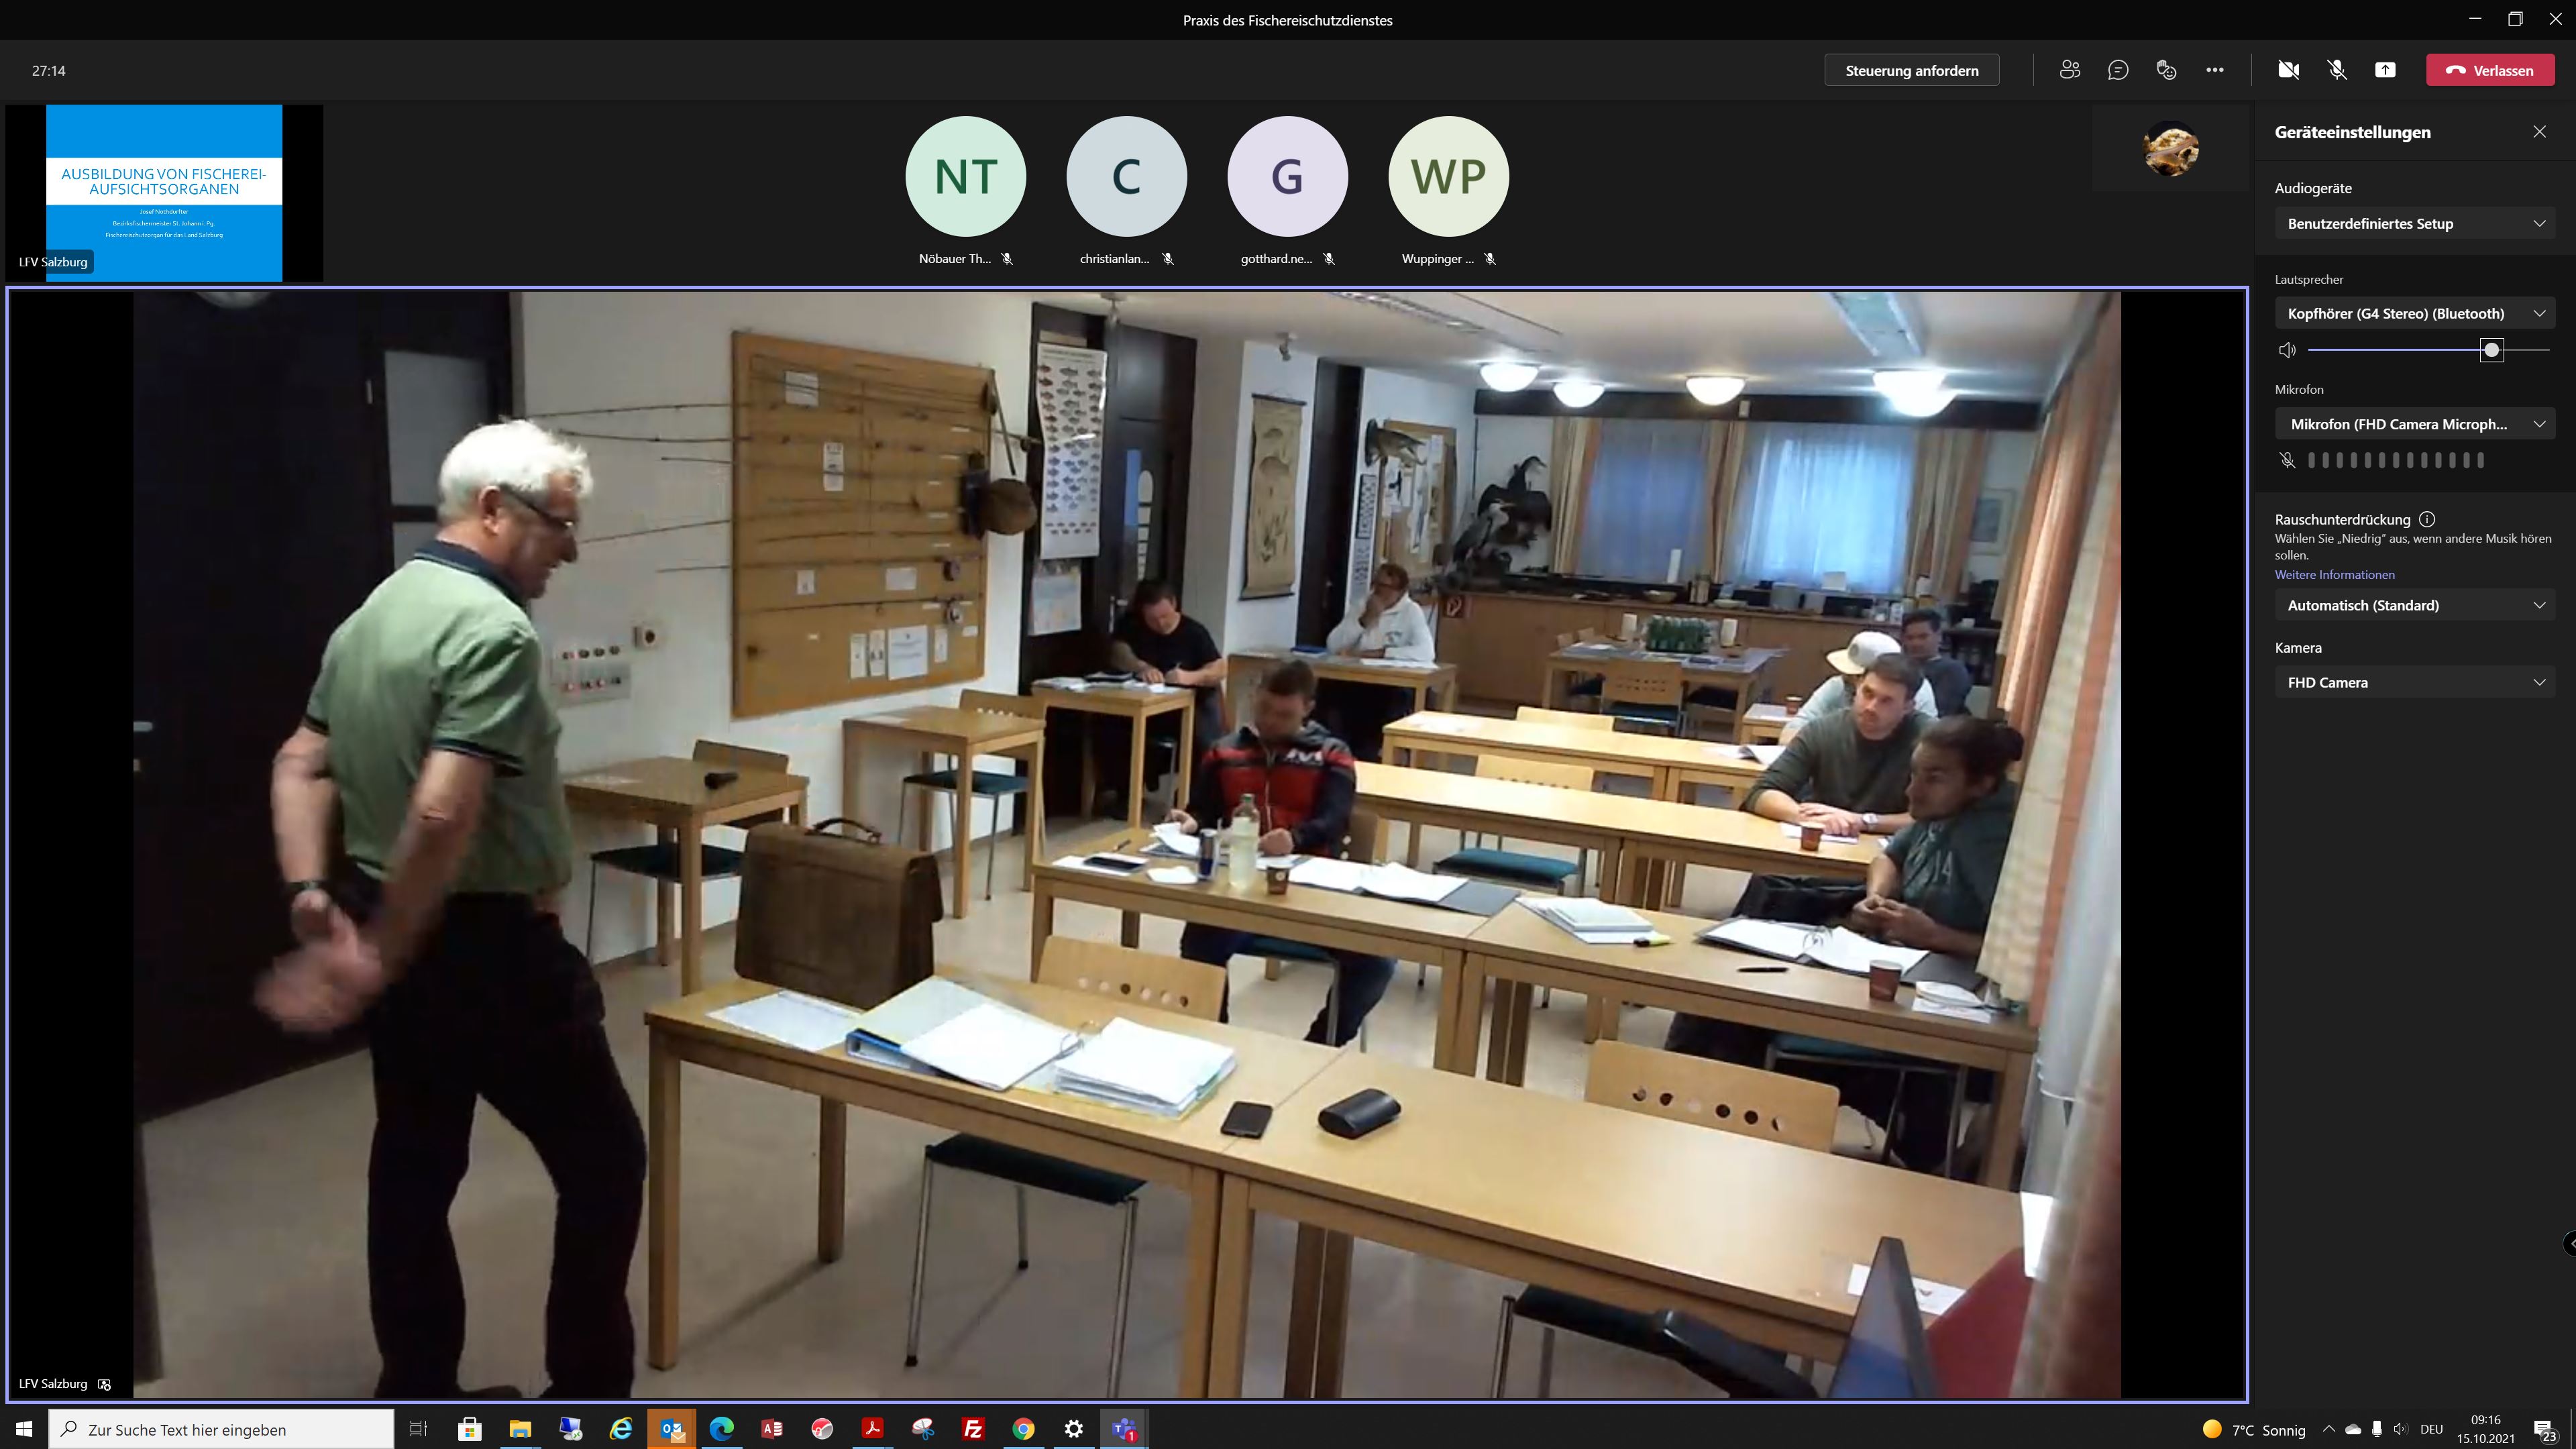Open the Automatisch (Standard) noise suppression dropdown
Viewport: 2576px width, 1449px height.
coord(2414,605)
